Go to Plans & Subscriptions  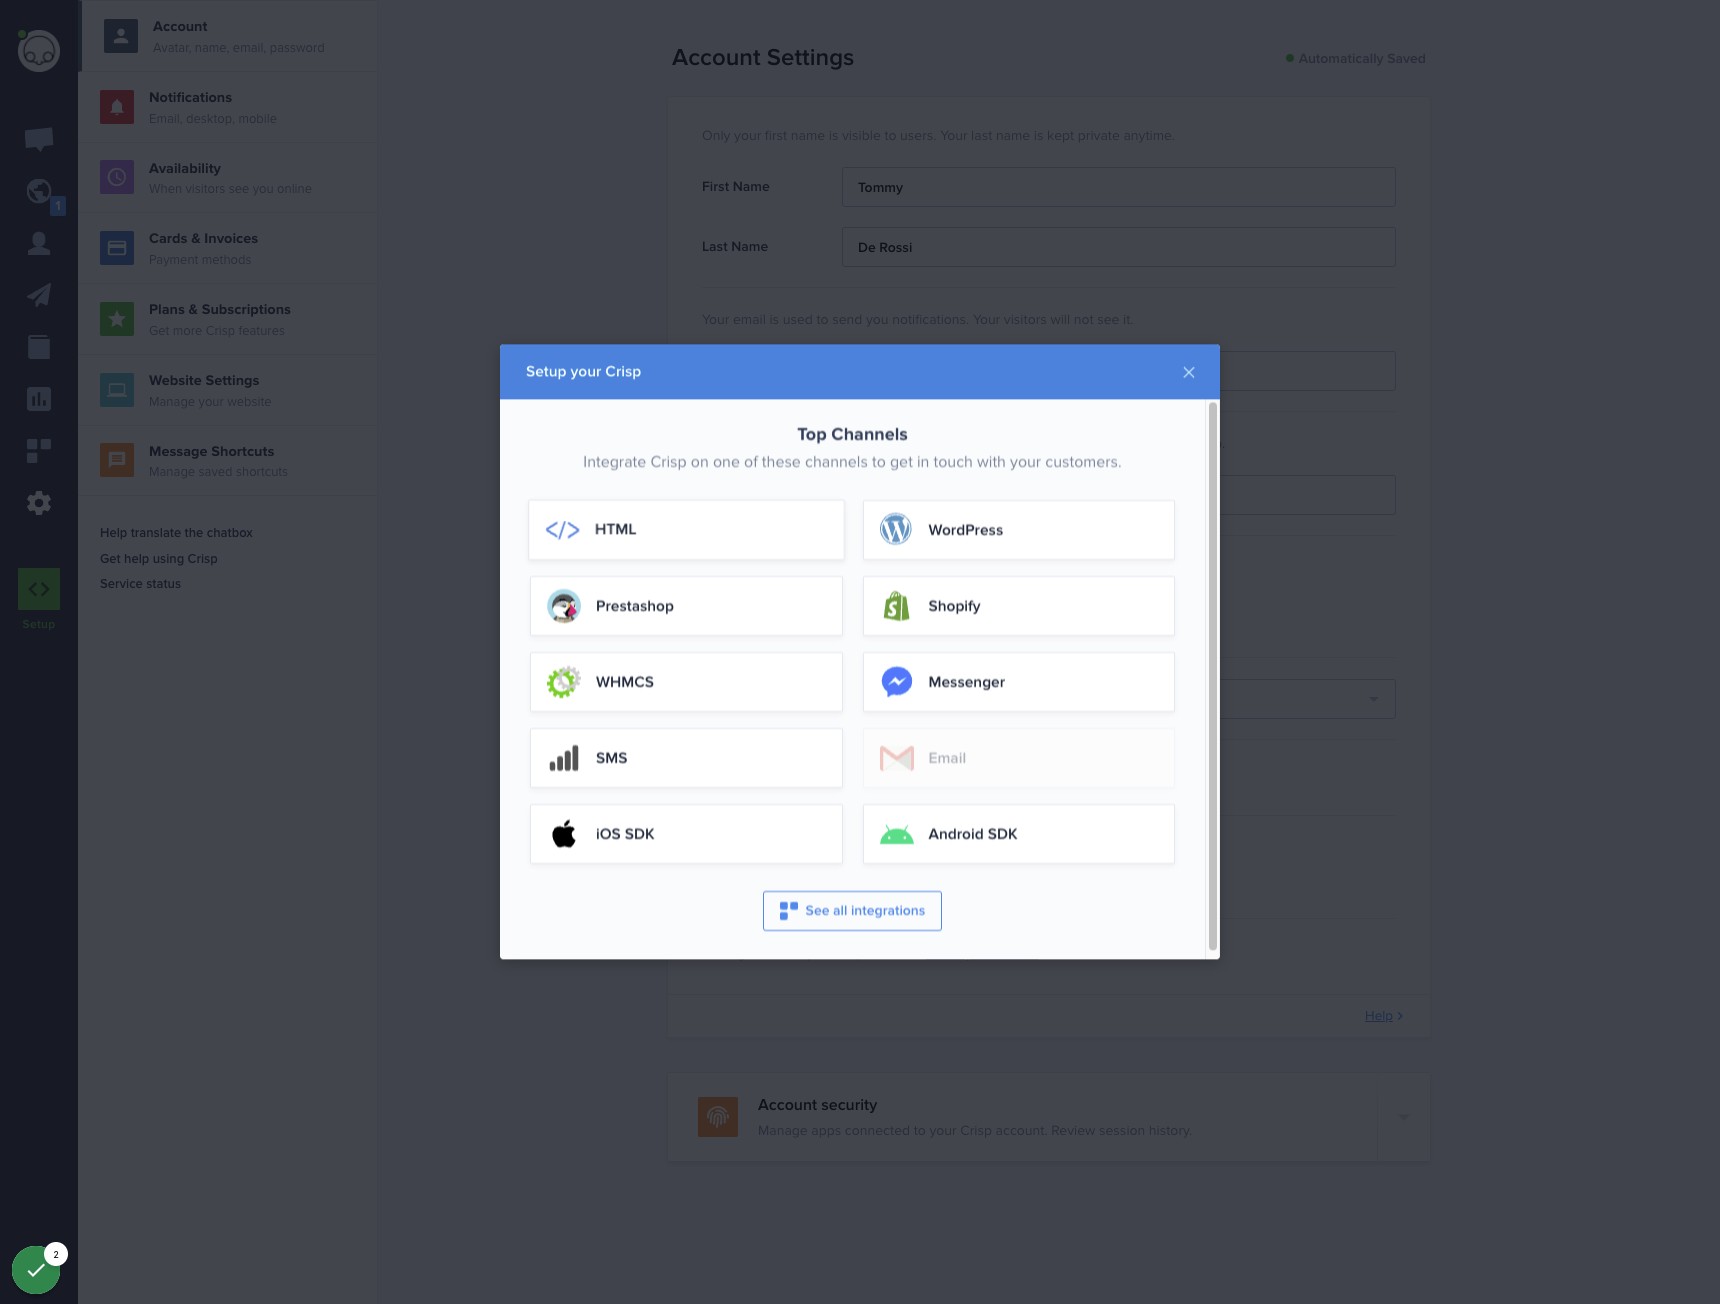point(228,319)
